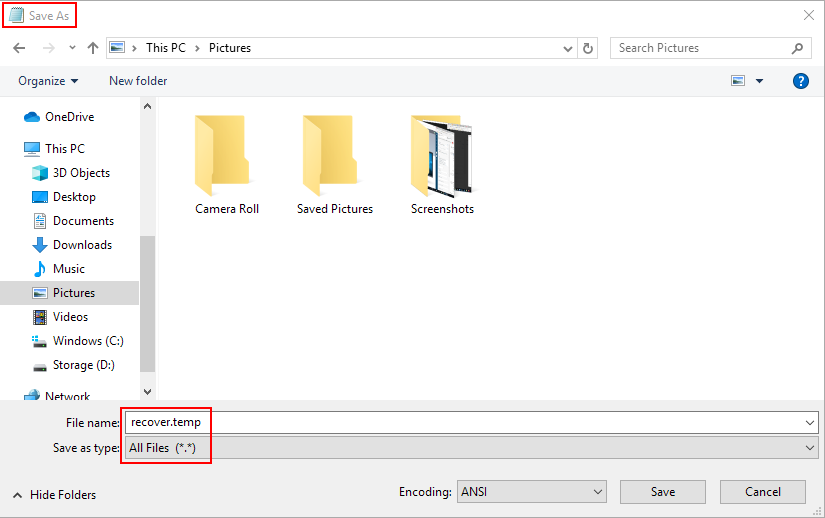Collapse the dialog with Hide Folders
The image size is (825, 518).
click(54, 495)
